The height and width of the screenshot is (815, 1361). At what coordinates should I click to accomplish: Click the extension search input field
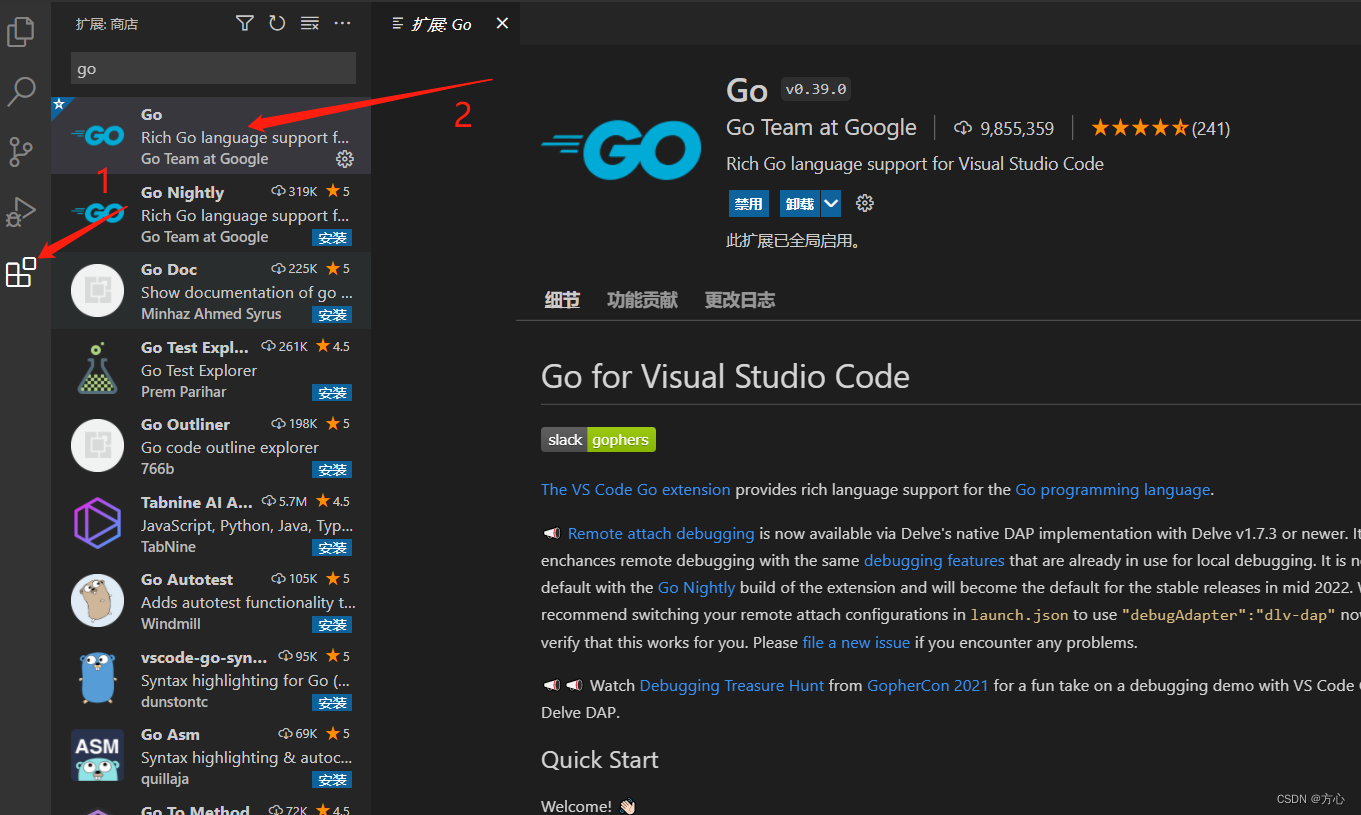point(213,69)
